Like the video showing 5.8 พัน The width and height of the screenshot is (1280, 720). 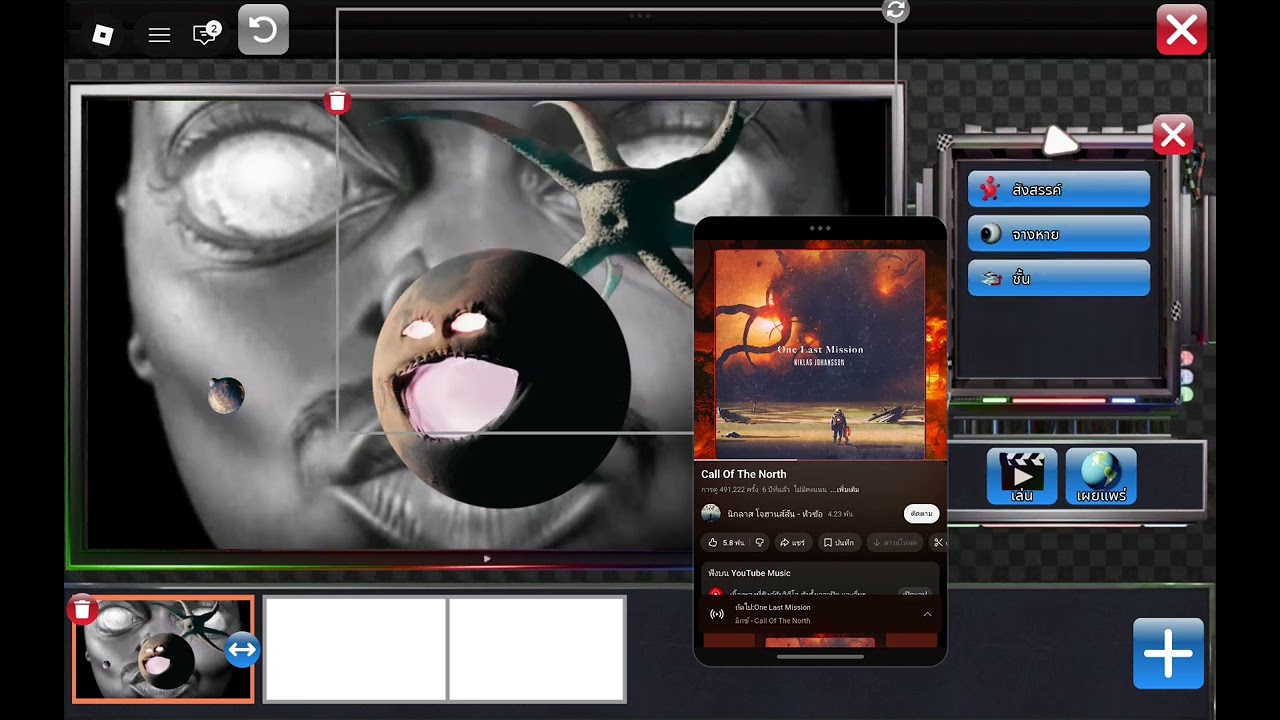click(x=726, y=543)
